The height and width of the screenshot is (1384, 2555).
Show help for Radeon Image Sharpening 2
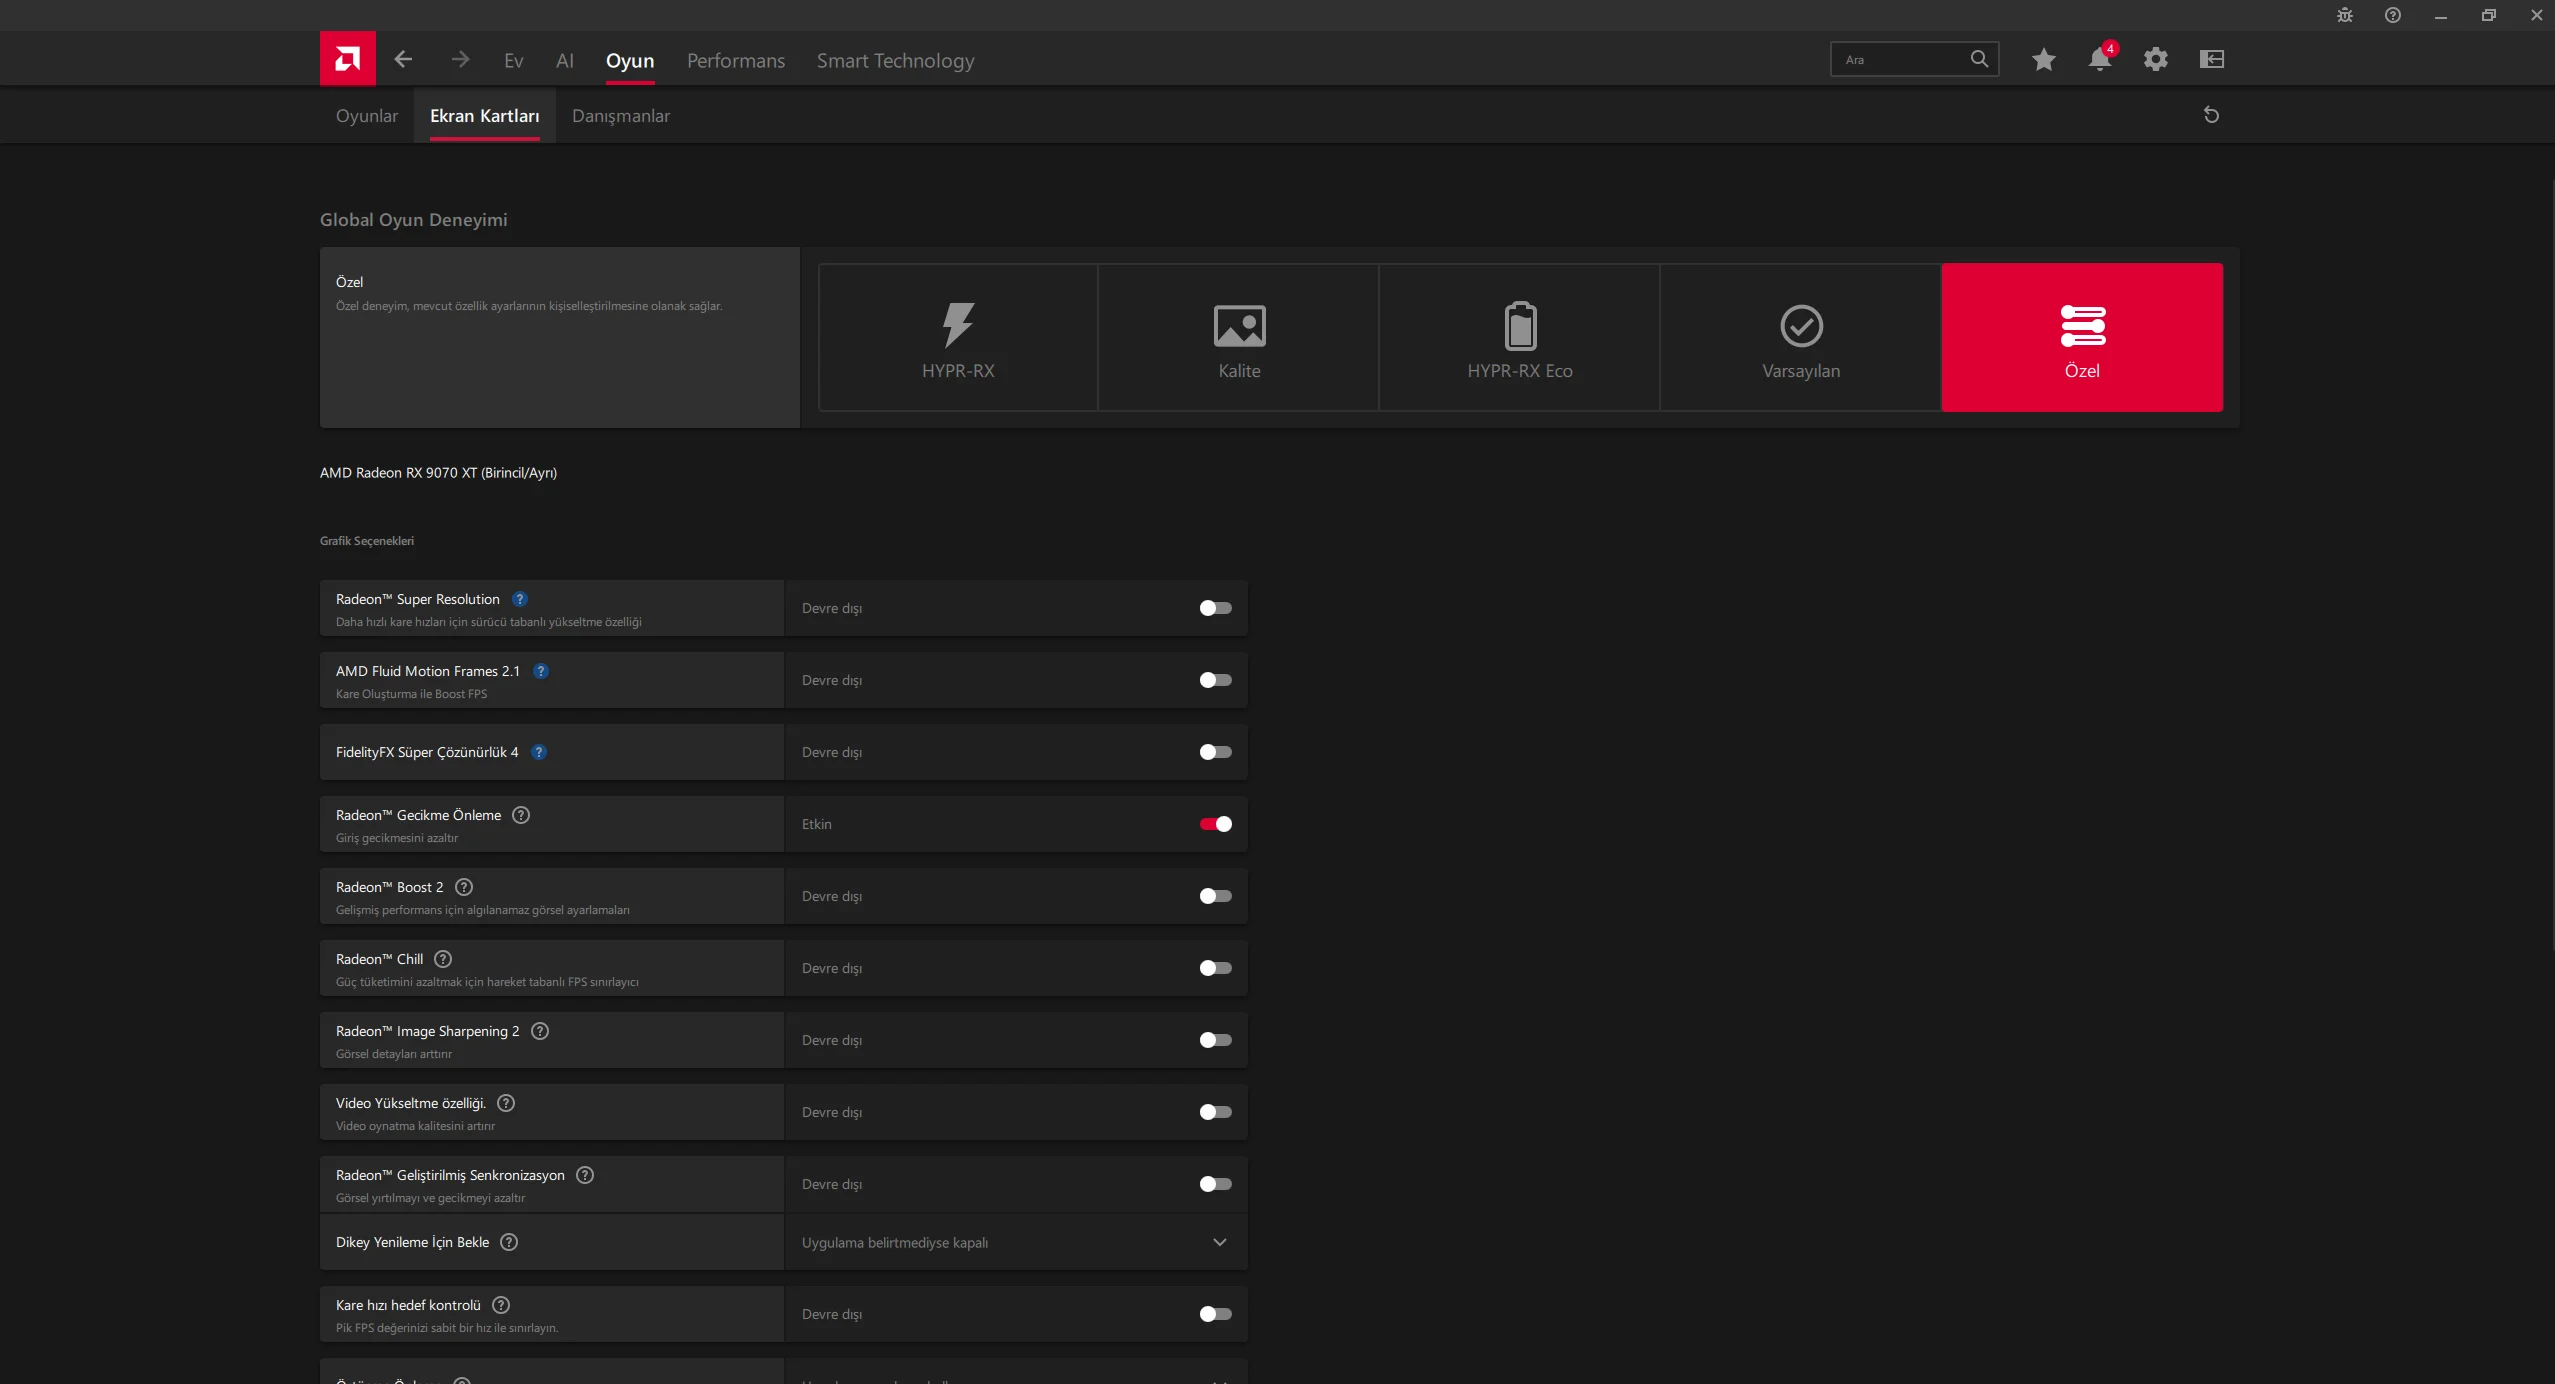[540, 1031]
